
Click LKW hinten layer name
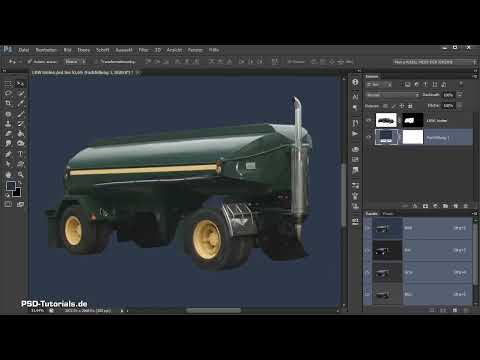pyautogui.click(x=437, y=121)
